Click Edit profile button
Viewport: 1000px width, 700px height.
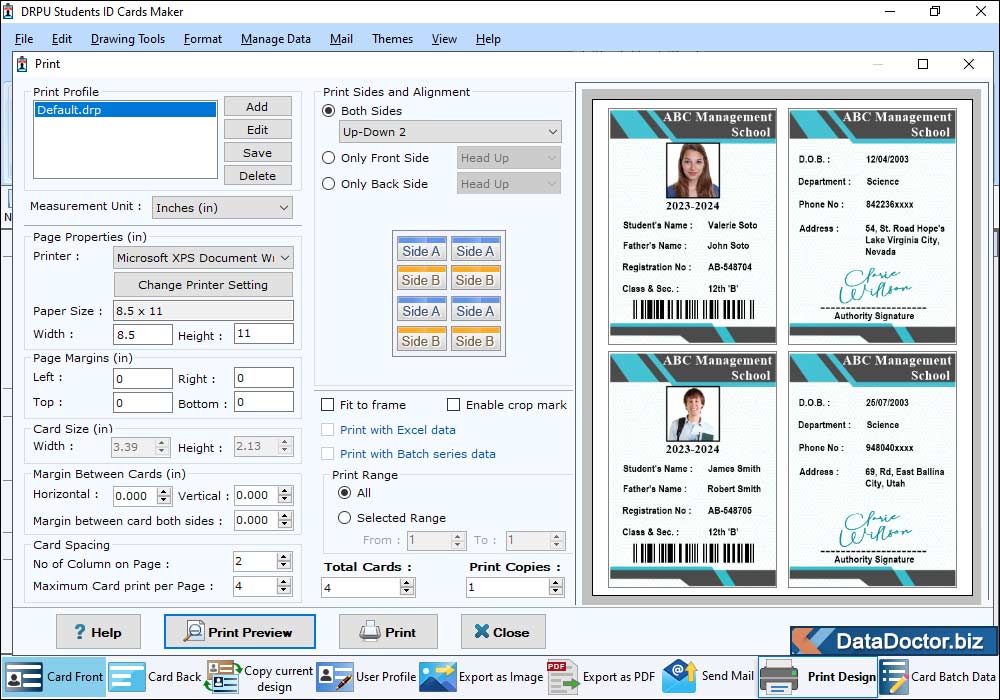tap(258, 129)
